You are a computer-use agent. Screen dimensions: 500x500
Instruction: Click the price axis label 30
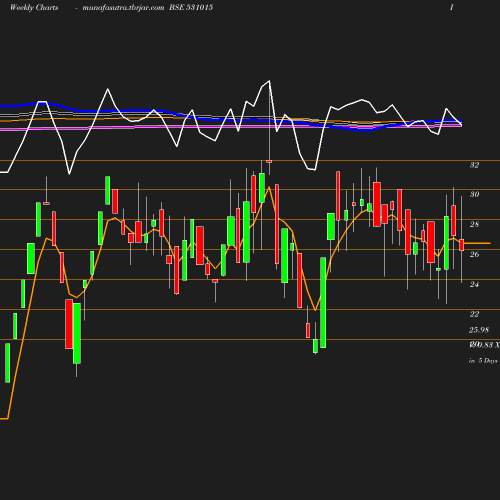(x=474, y=194)
